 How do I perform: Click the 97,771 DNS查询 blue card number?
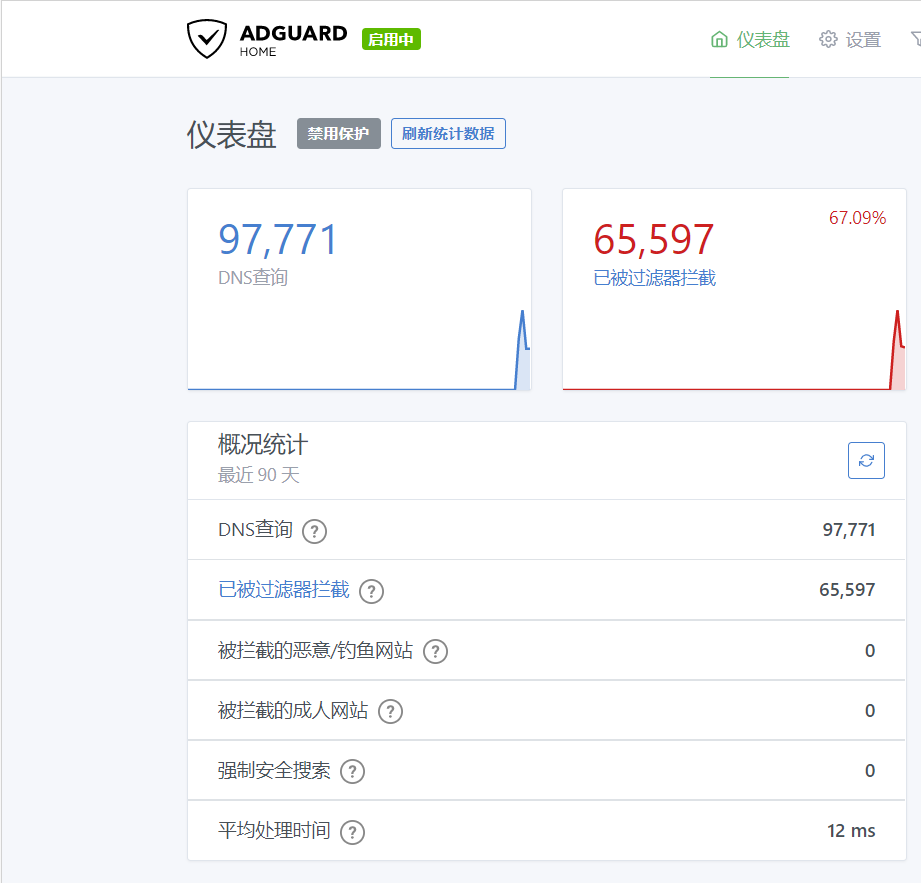point(278,240)
